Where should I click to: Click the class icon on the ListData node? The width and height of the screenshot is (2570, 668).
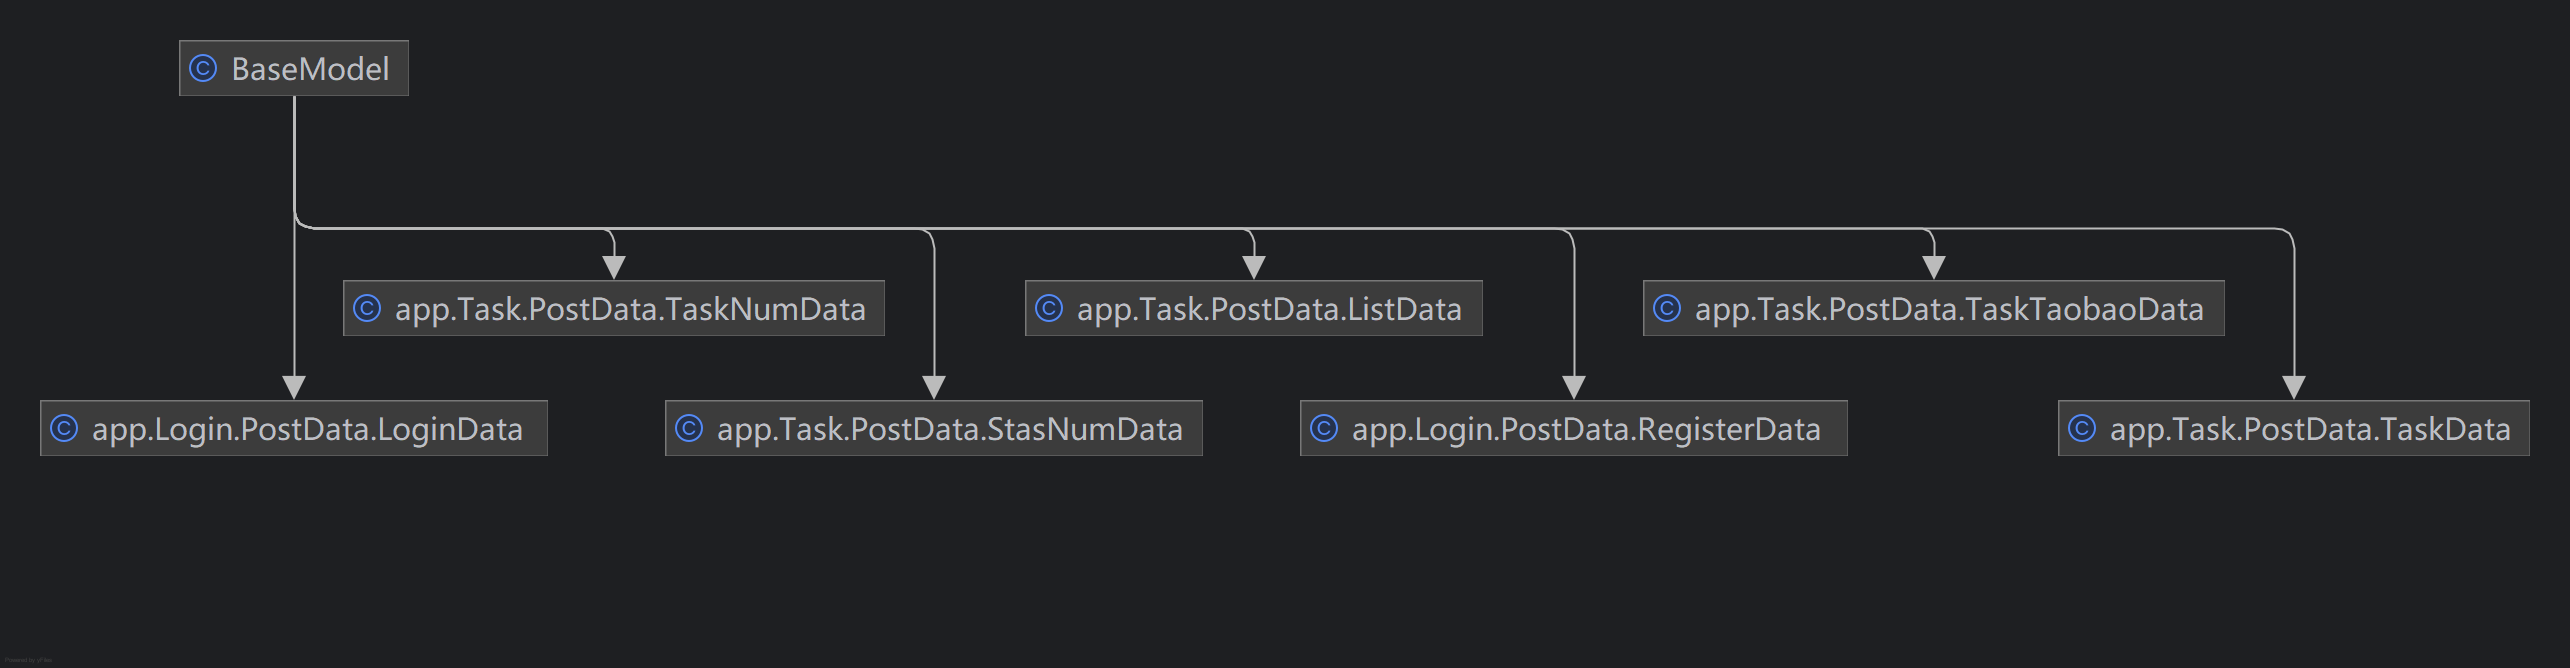tap(1049, 308)
